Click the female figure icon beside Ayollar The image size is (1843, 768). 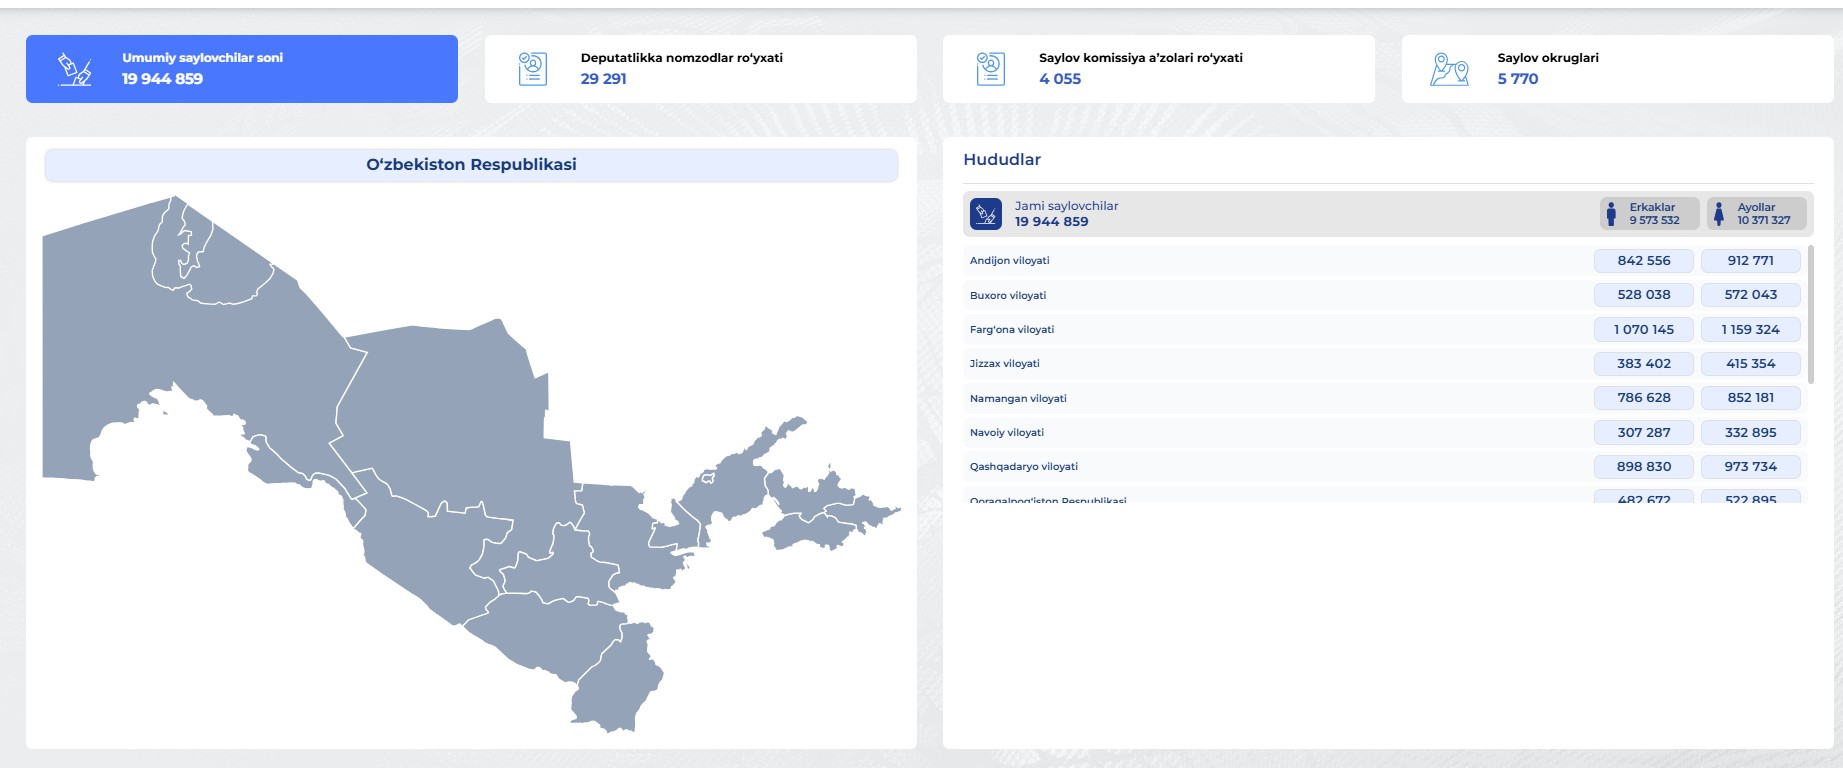point(1719,214)
